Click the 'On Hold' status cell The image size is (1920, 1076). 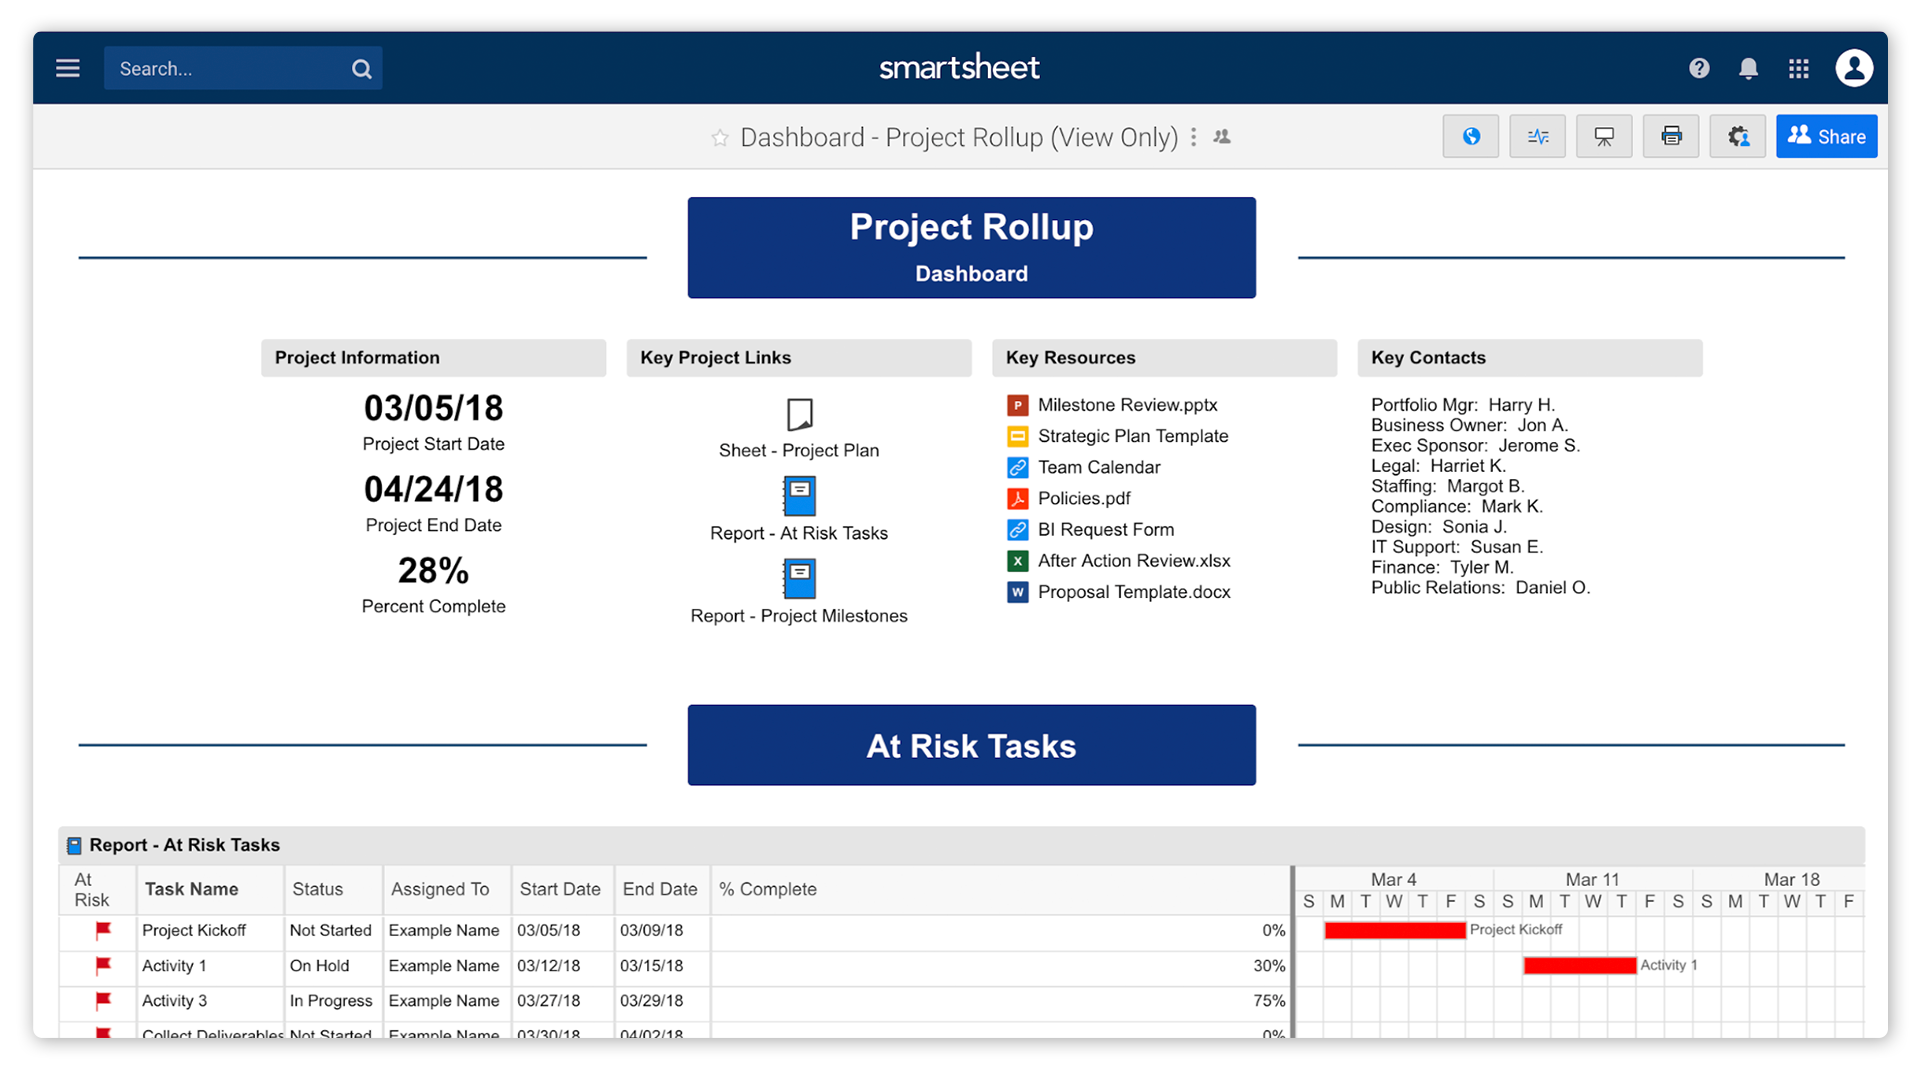[x=334, y=966]
